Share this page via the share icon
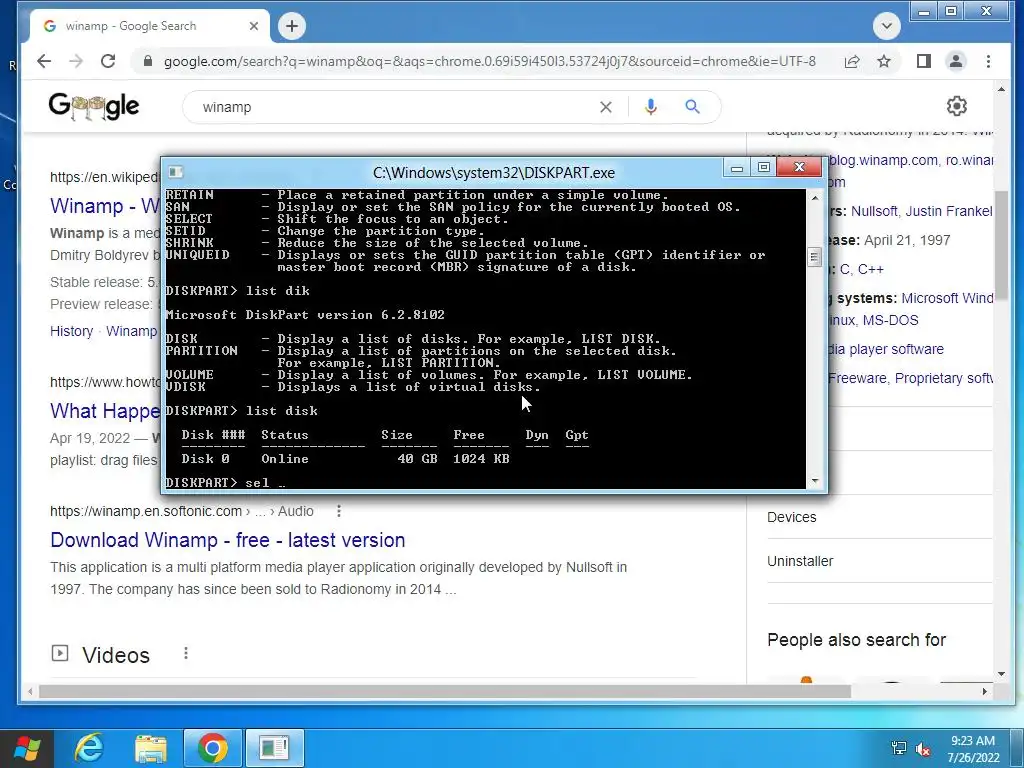Image resolution: width=1024 pixels, height=768 pixels. [852, 61]
